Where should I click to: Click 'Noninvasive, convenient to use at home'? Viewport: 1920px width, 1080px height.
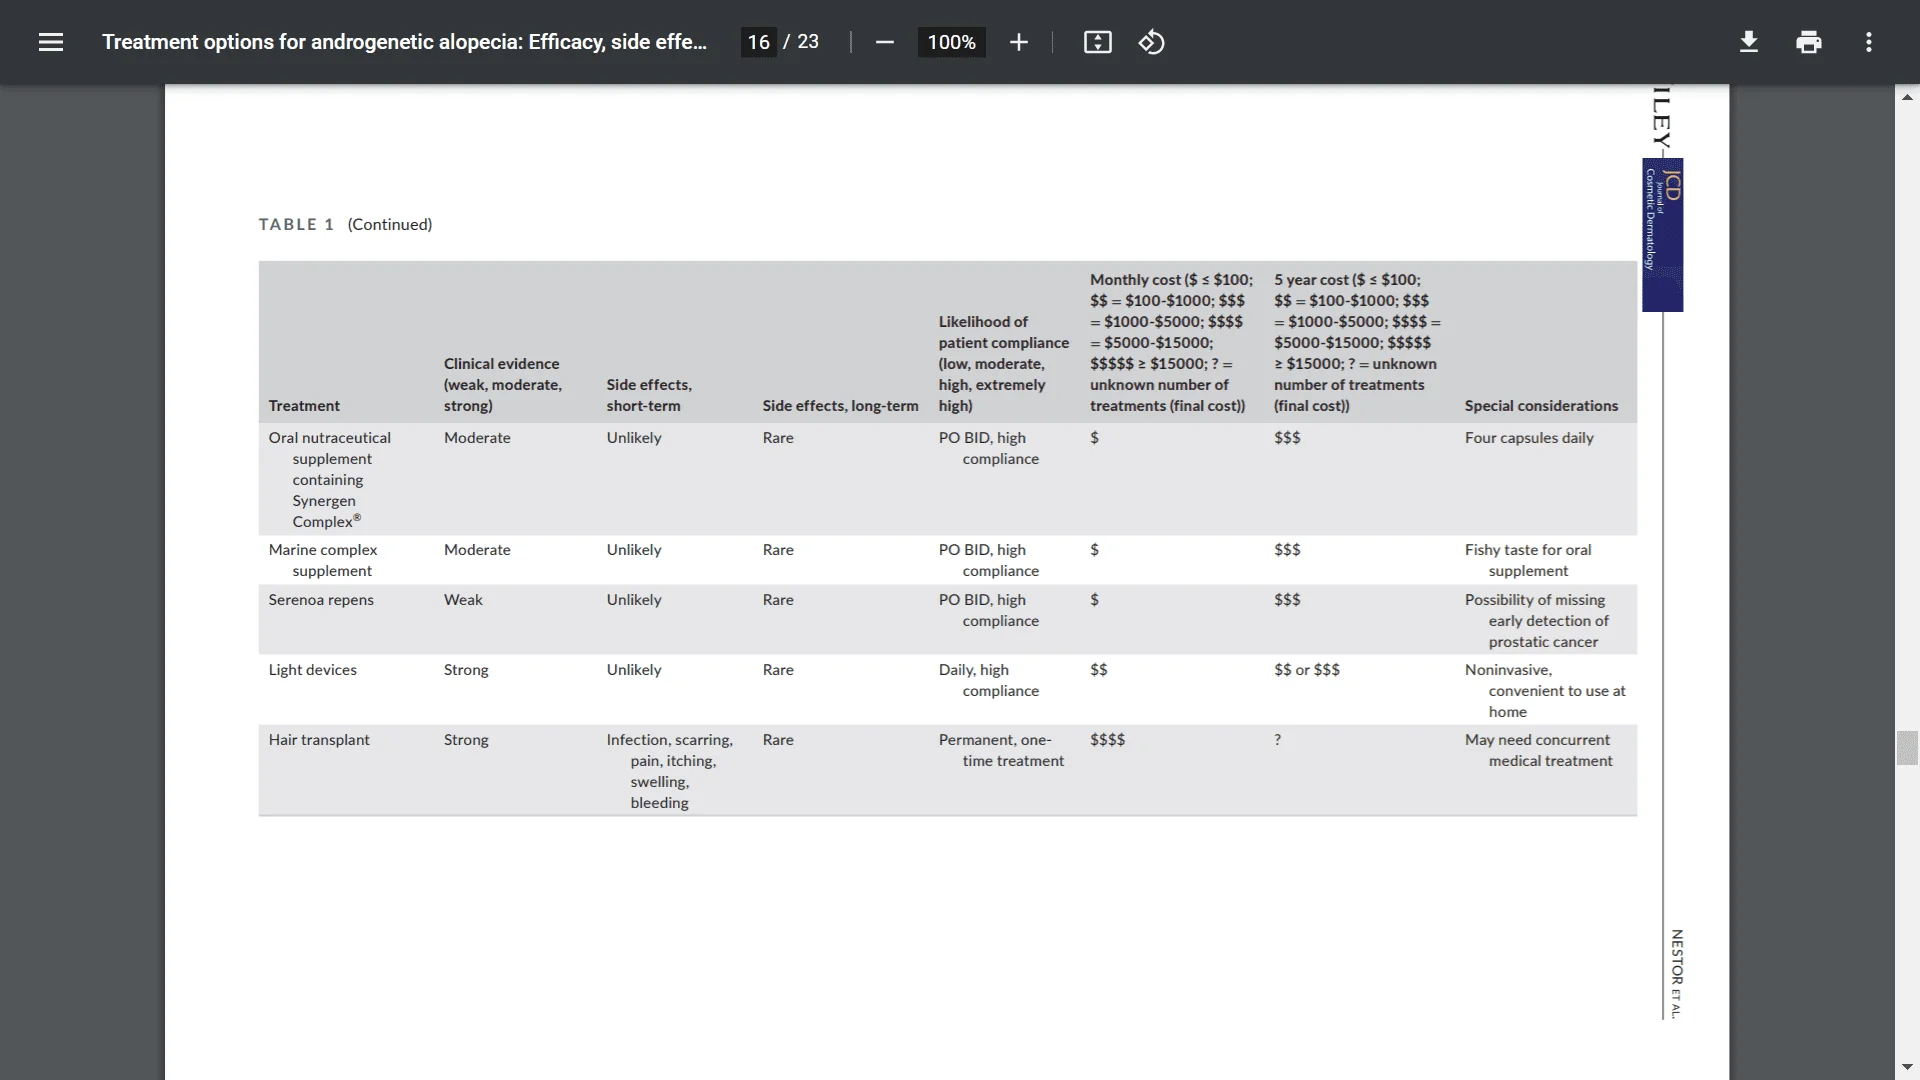1545,690
